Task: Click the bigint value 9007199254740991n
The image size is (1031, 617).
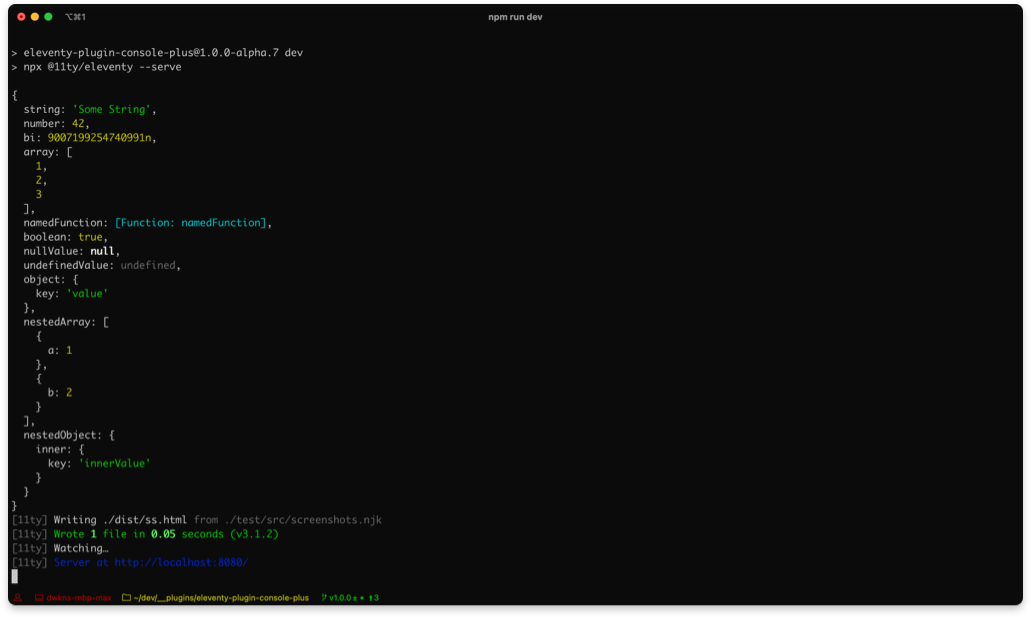Action: [99, 137]
